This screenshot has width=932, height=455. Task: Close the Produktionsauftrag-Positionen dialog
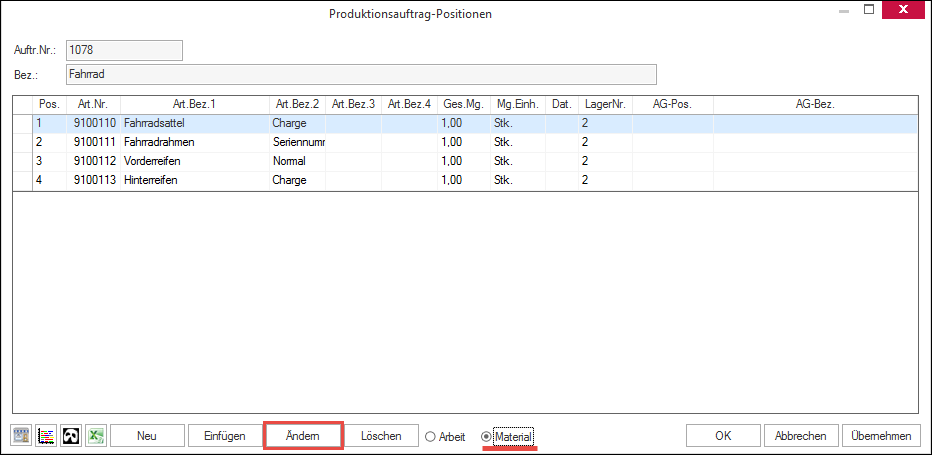(x=903, y=10)
